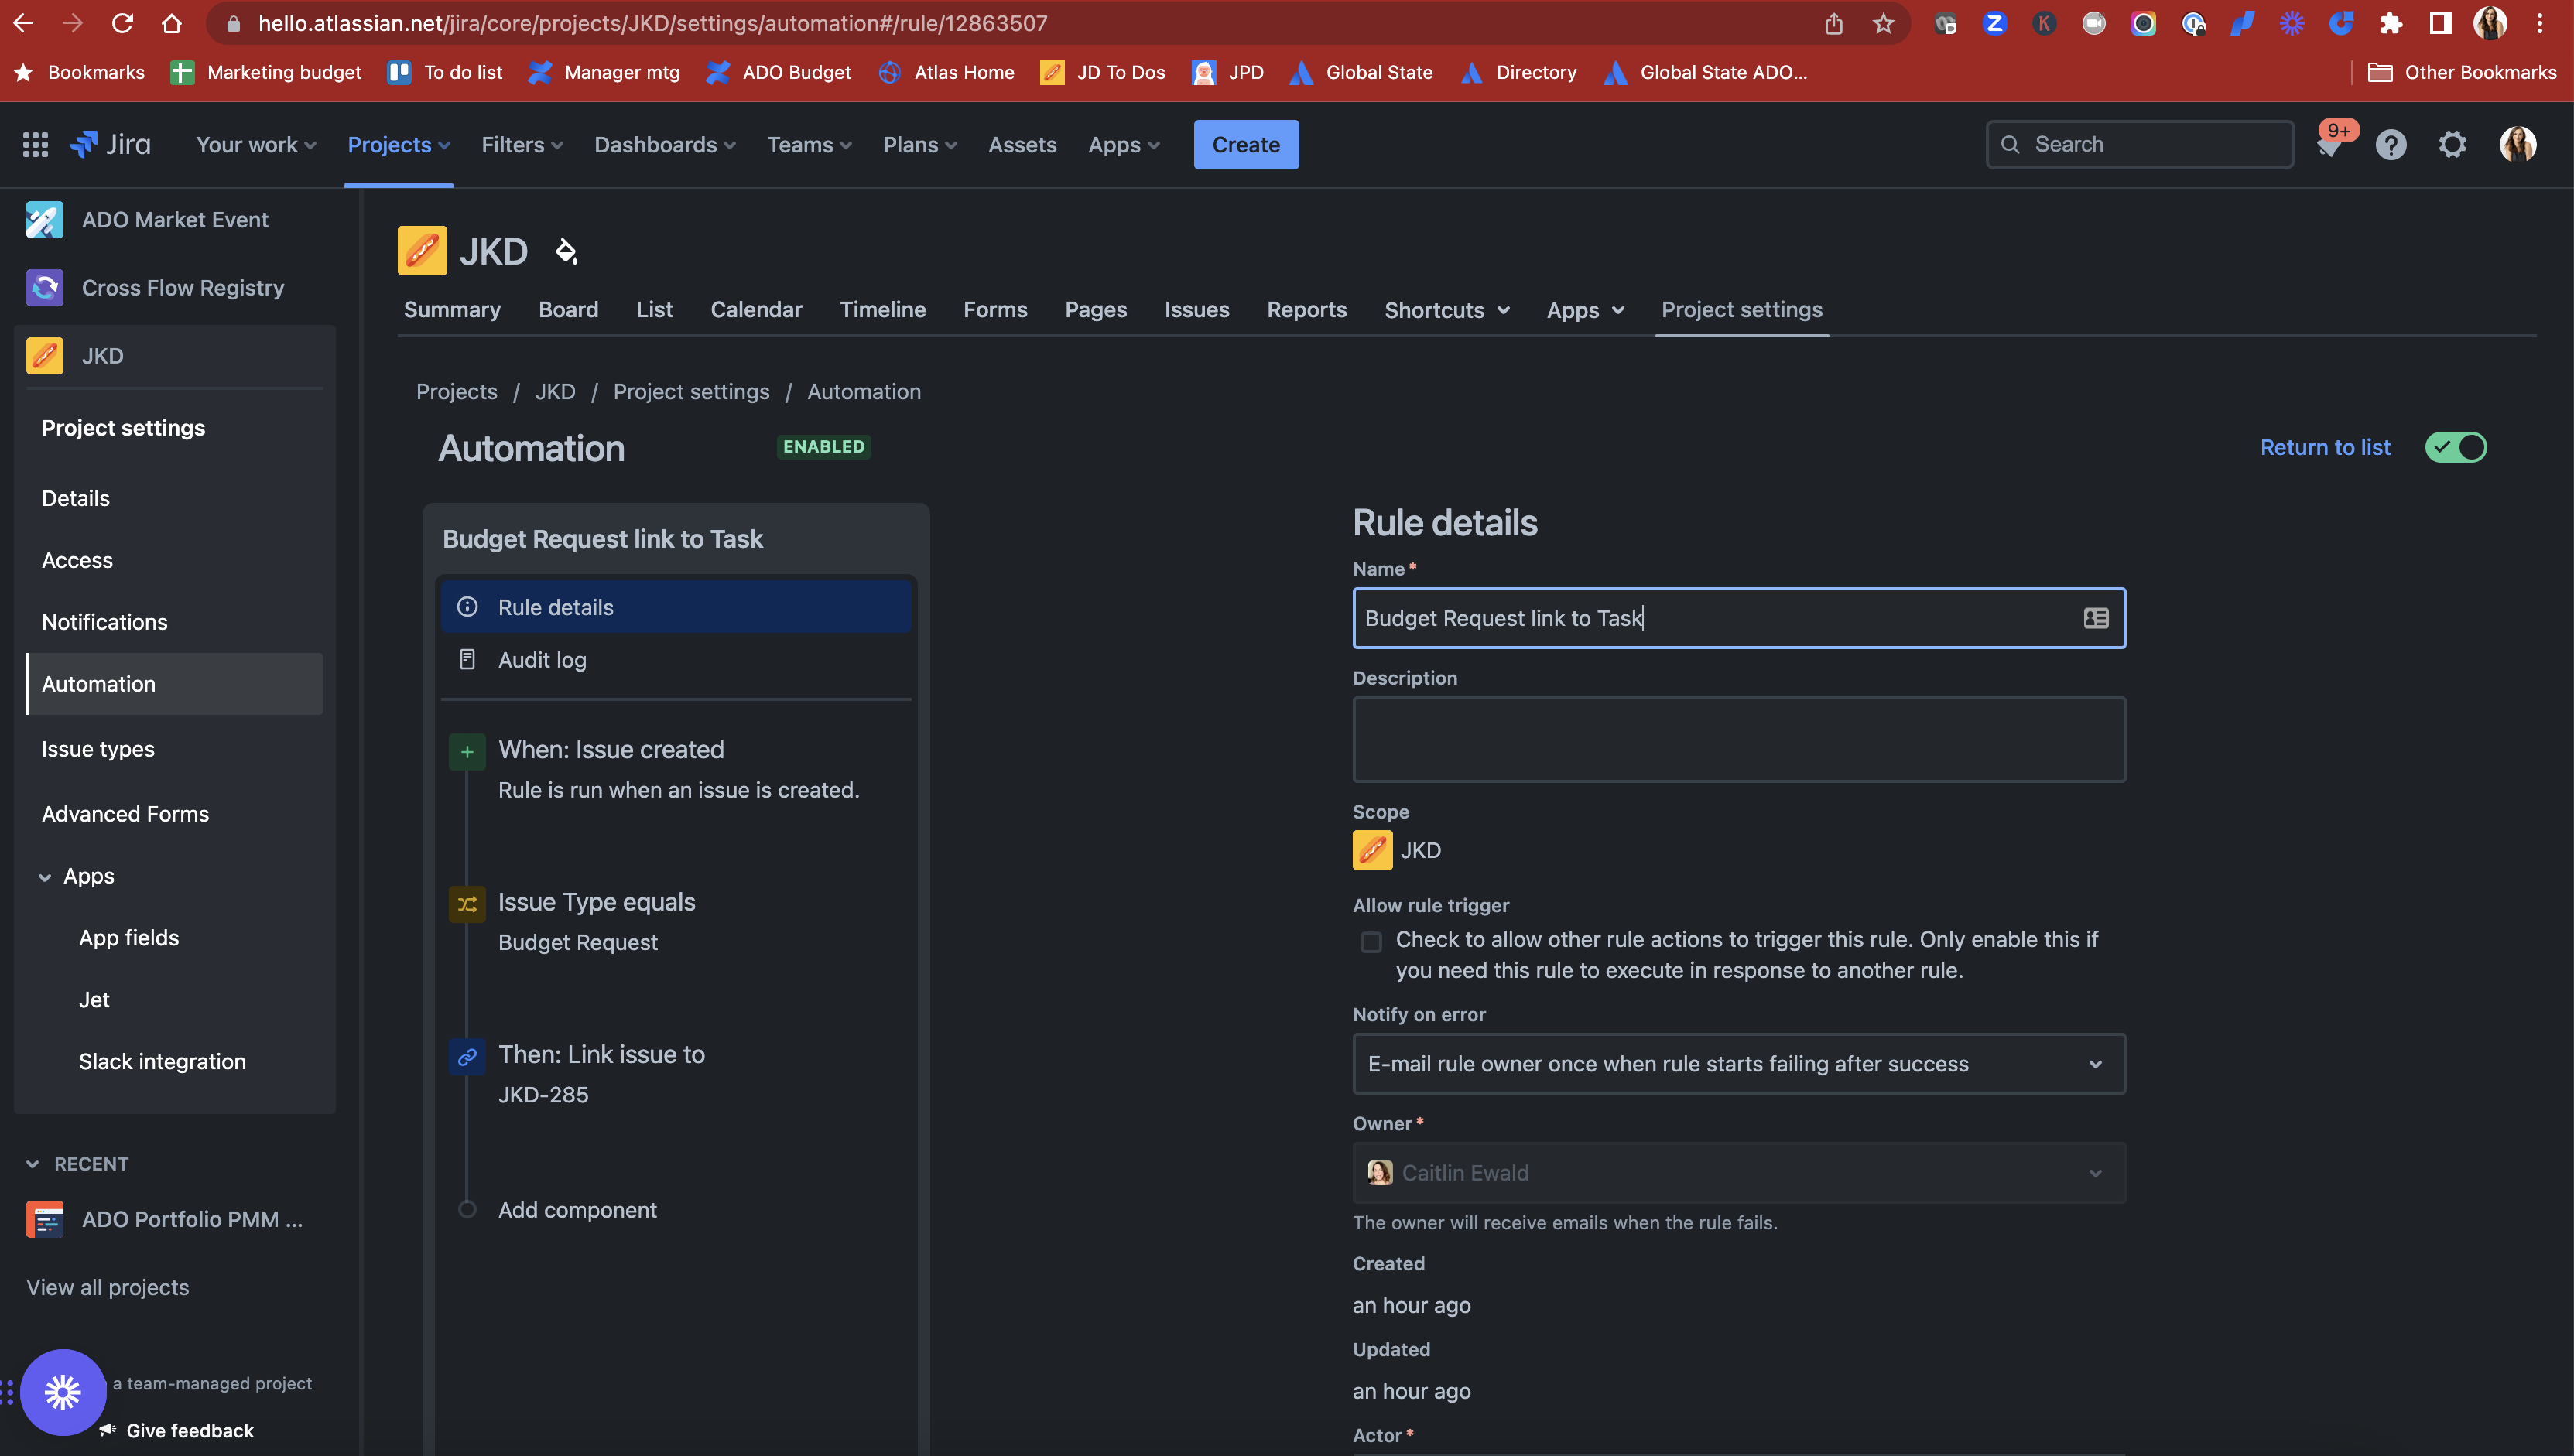Open the notifications bell with 9+ badge

[2330, 145]
